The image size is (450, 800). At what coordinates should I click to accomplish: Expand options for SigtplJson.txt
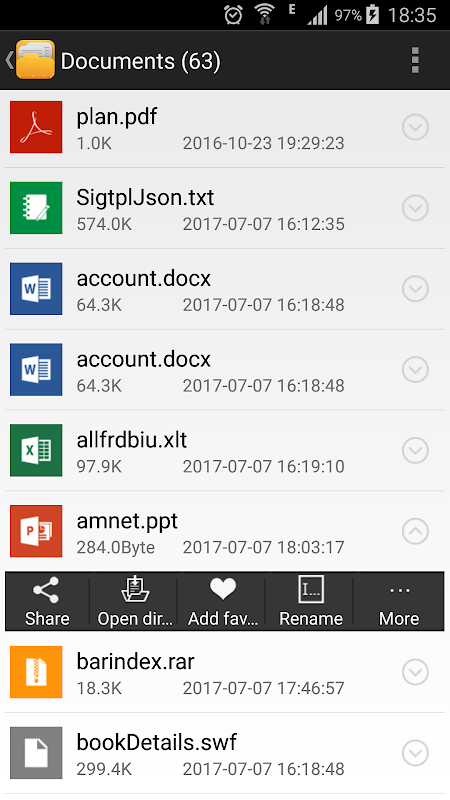[x=415, y=208]
